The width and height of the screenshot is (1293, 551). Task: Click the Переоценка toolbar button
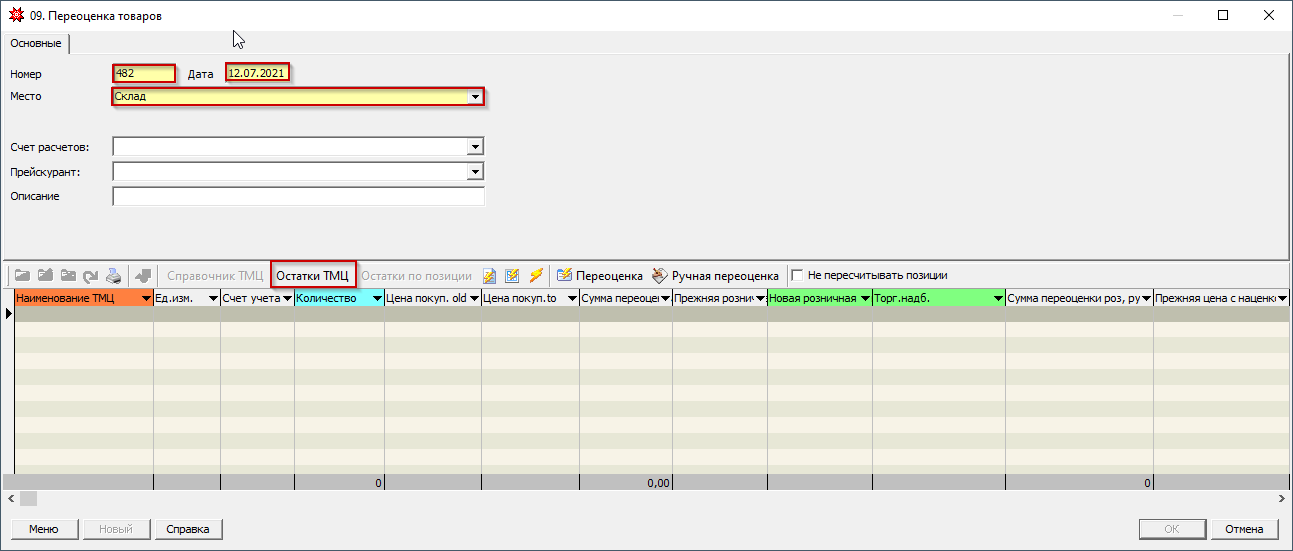[600, 276]
